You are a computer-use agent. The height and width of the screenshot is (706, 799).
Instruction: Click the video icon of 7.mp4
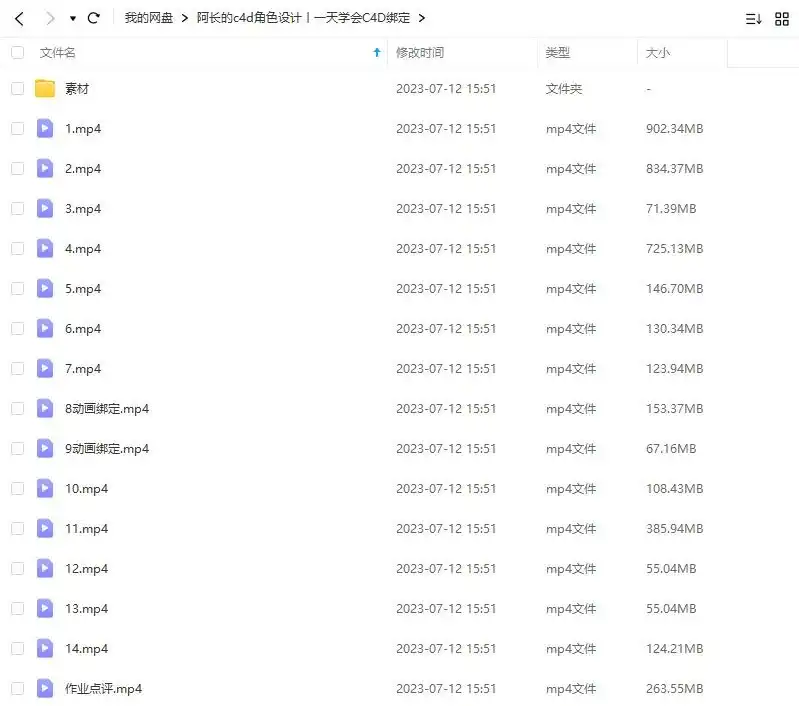point(45,369)
